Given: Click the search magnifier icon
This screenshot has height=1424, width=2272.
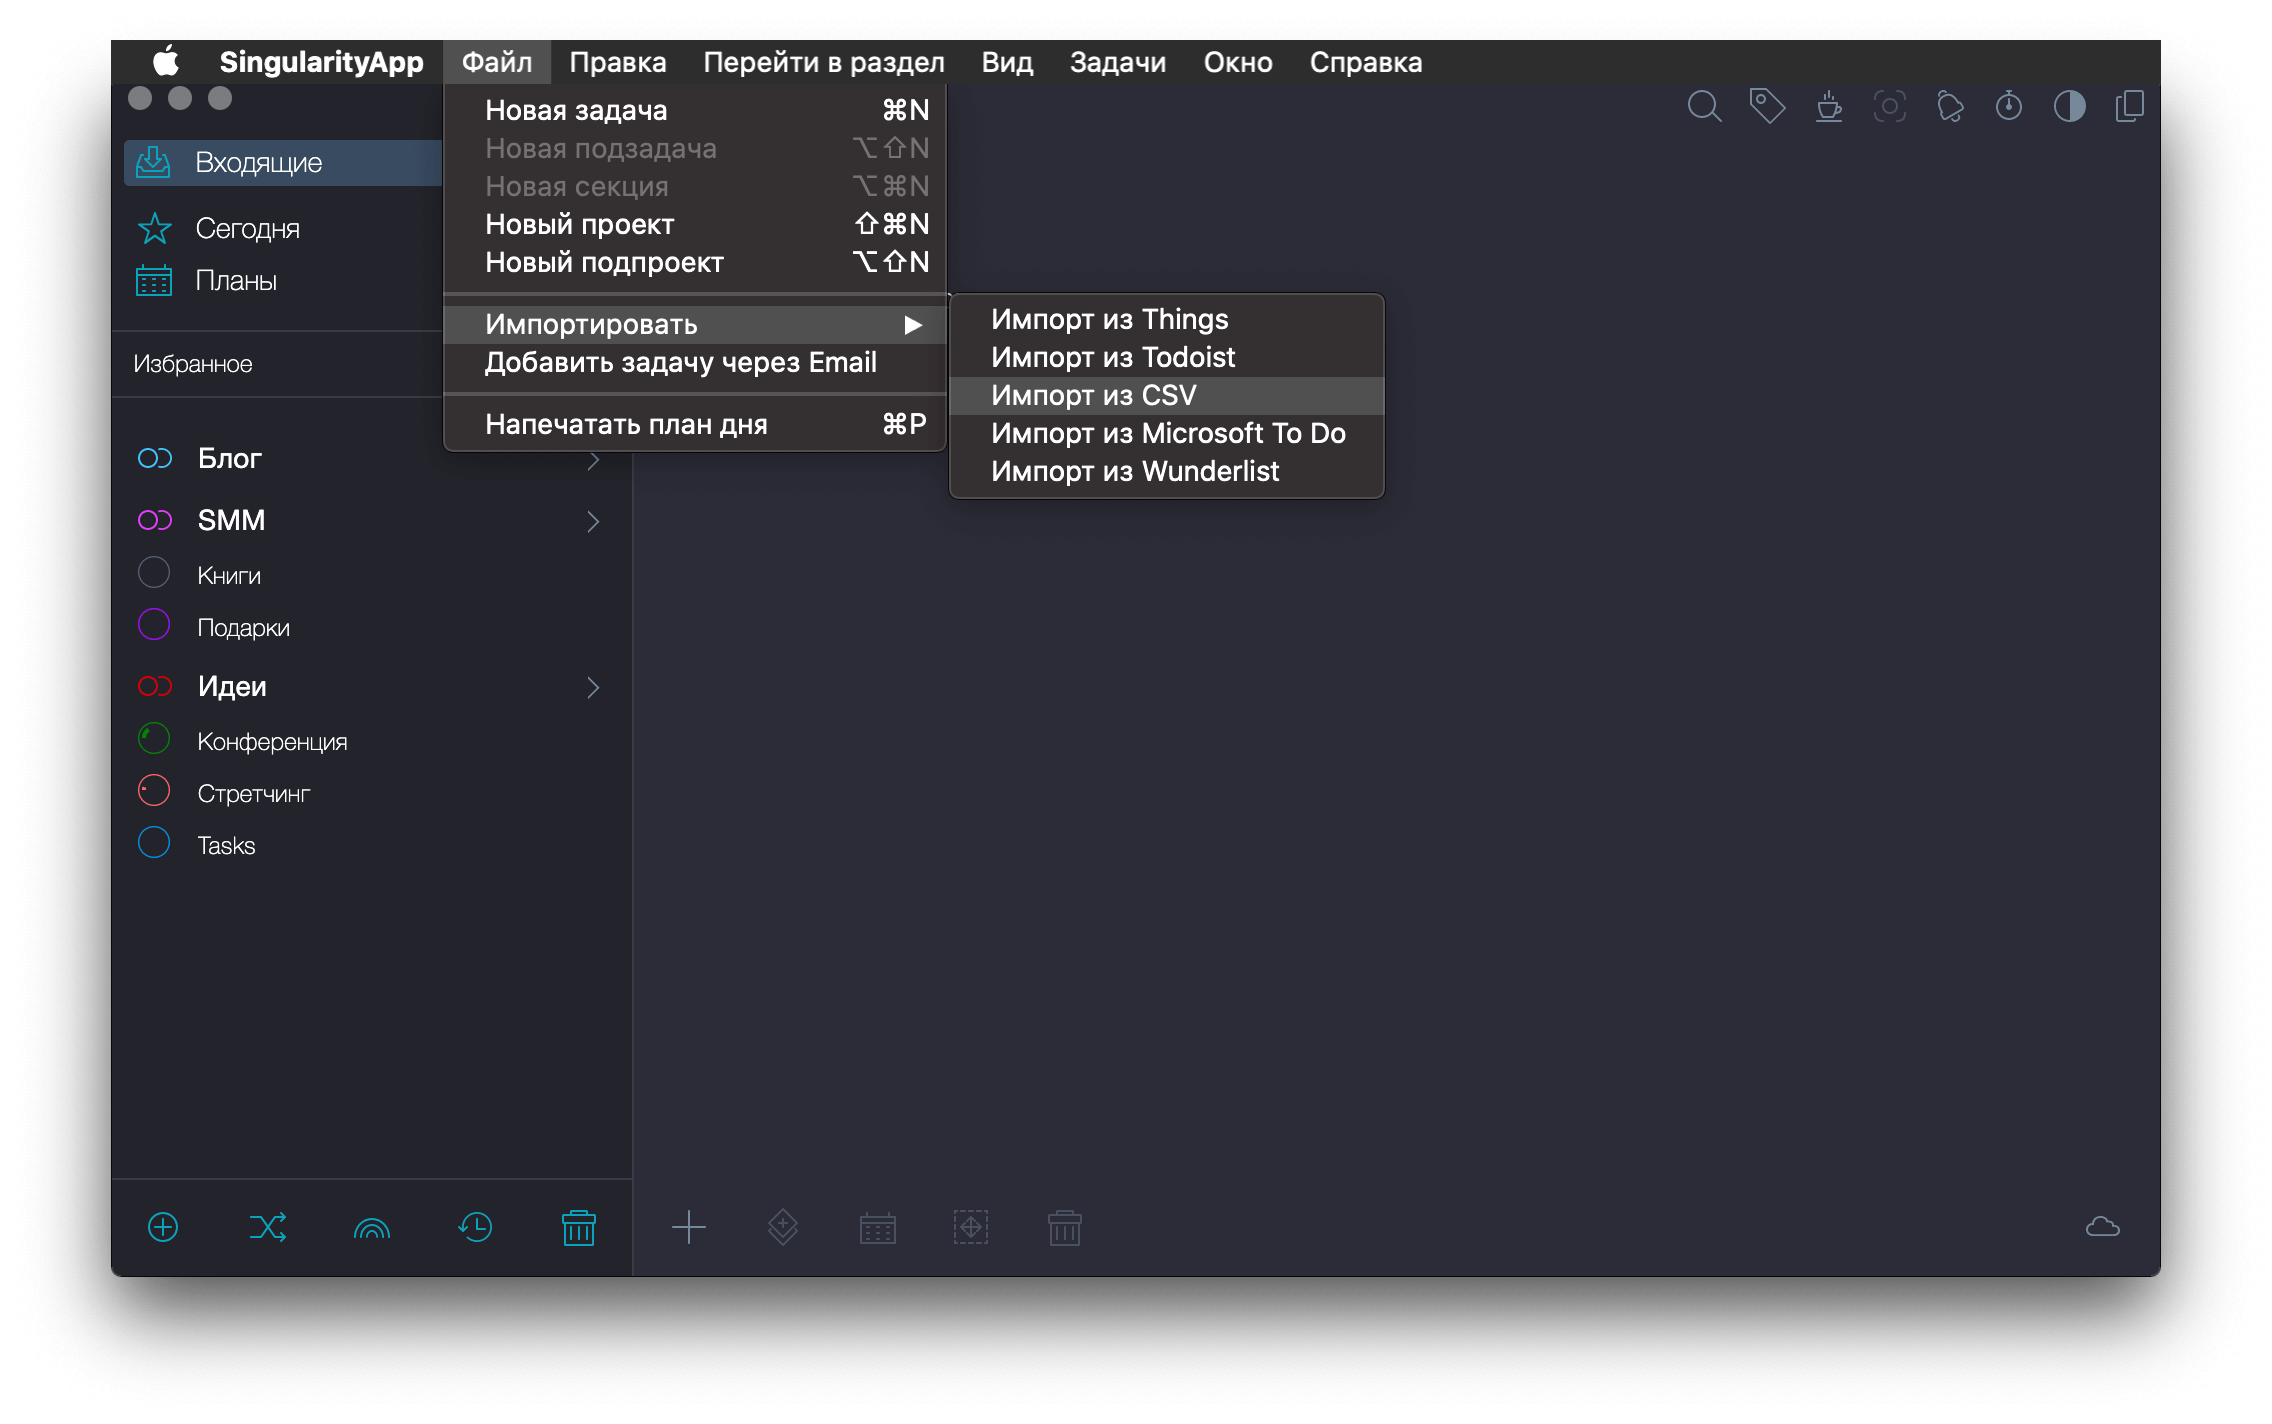Looking at the screenshot, I should tap(1704, 106).
